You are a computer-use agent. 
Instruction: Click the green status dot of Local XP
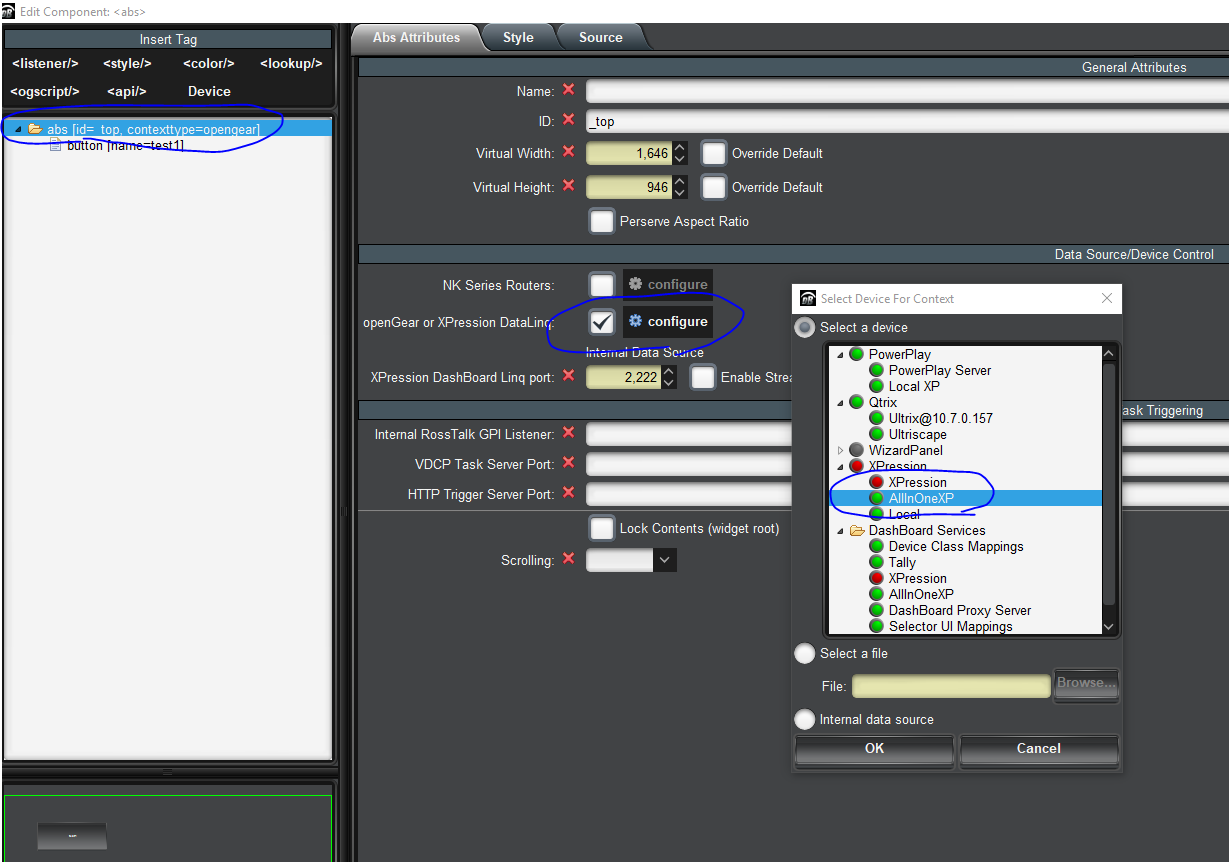point(876,386)
